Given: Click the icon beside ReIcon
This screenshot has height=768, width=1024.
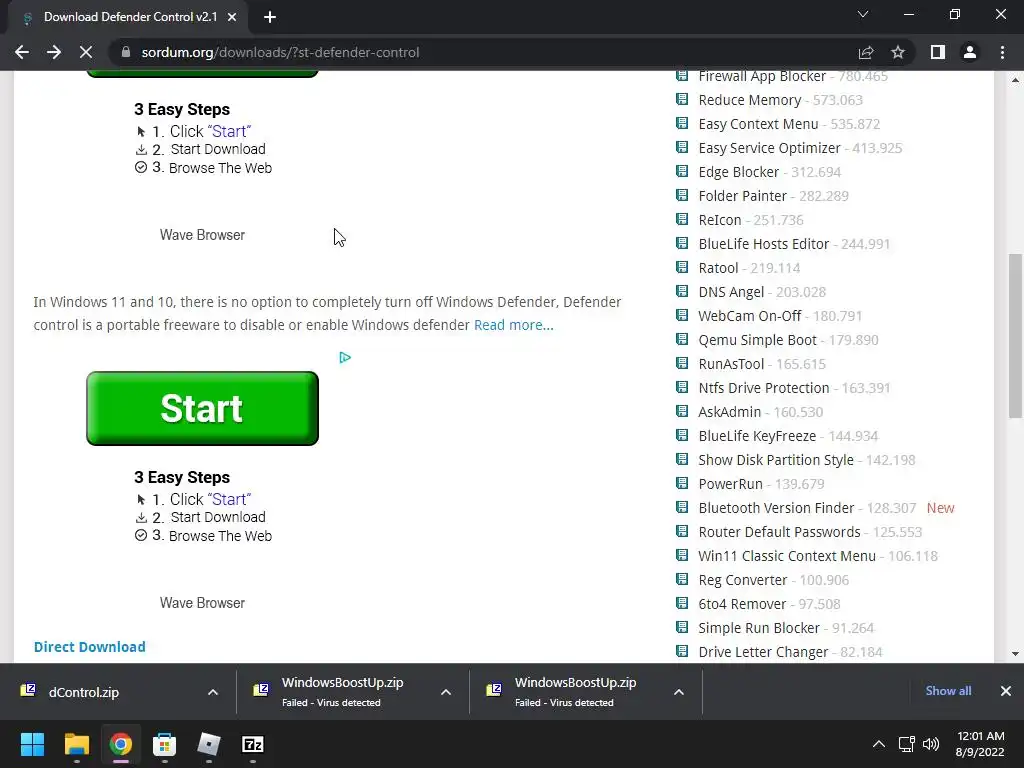Looking at the screenshot, I should [x=682, y=219].
